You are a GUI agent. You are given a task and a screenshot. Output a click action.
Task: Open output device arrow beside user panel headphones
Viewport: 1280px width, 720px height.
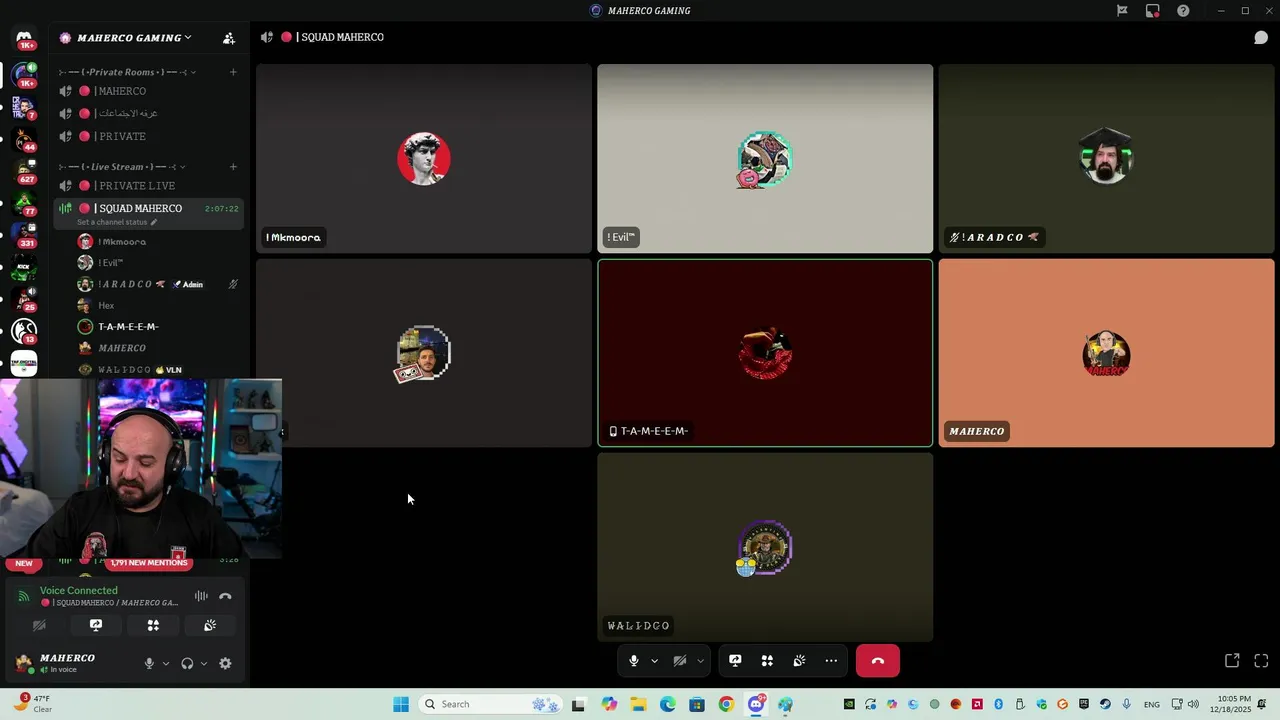pyautogui.click(x=204, y=663)
